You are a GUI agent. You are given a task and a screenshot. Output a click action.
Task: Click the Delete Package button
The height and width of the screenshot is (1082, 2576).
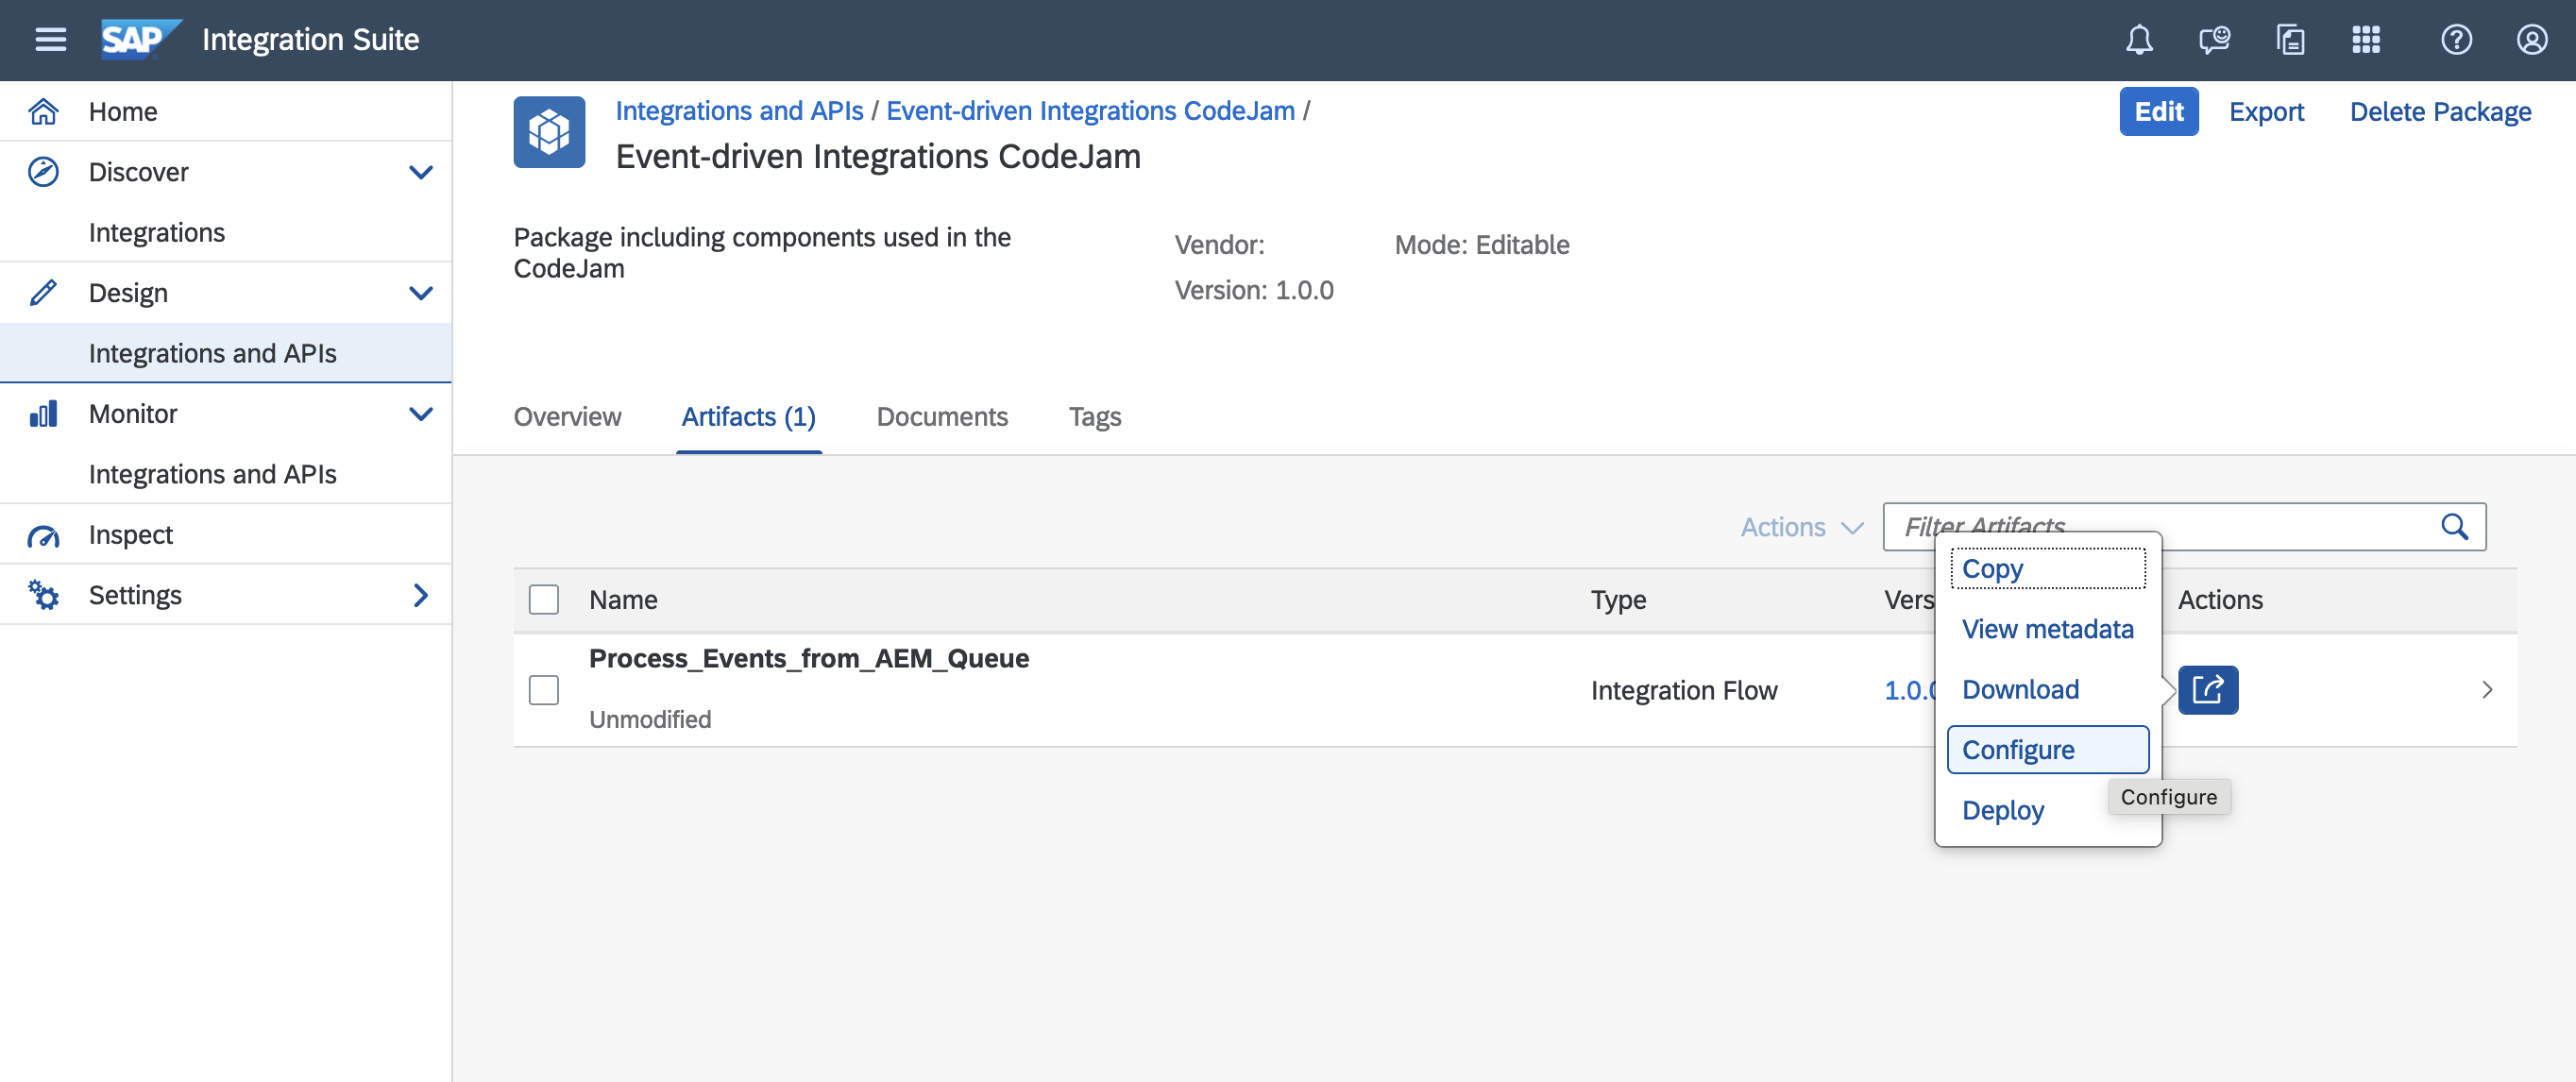pos(2440,111)
